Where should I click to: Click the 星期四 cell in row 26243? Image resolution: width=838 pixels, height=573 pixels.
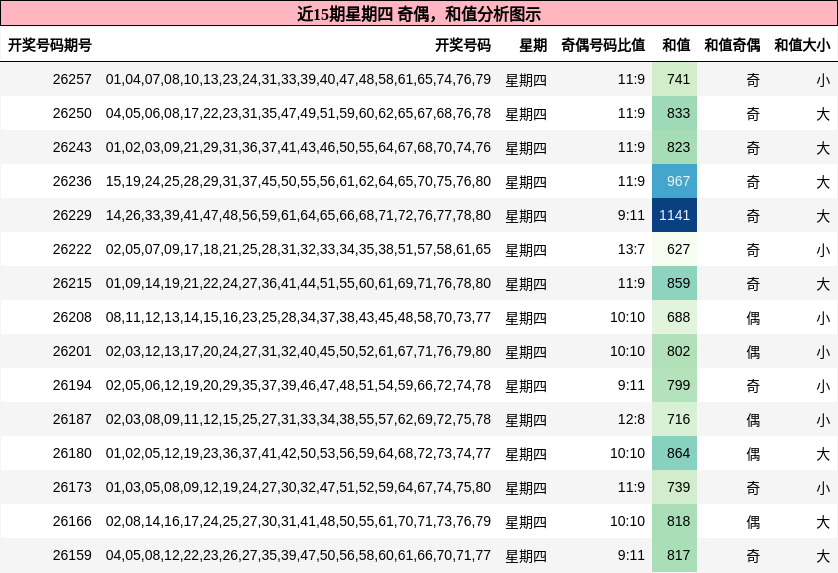tap(526, 148)
